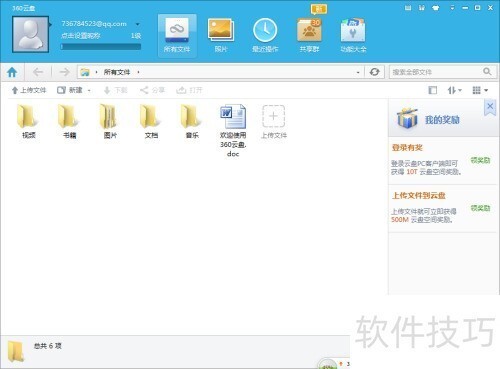The image size is (500, 369).
Task: Open the 所有文件 (All Files) tab
Action: coord(177,36)
